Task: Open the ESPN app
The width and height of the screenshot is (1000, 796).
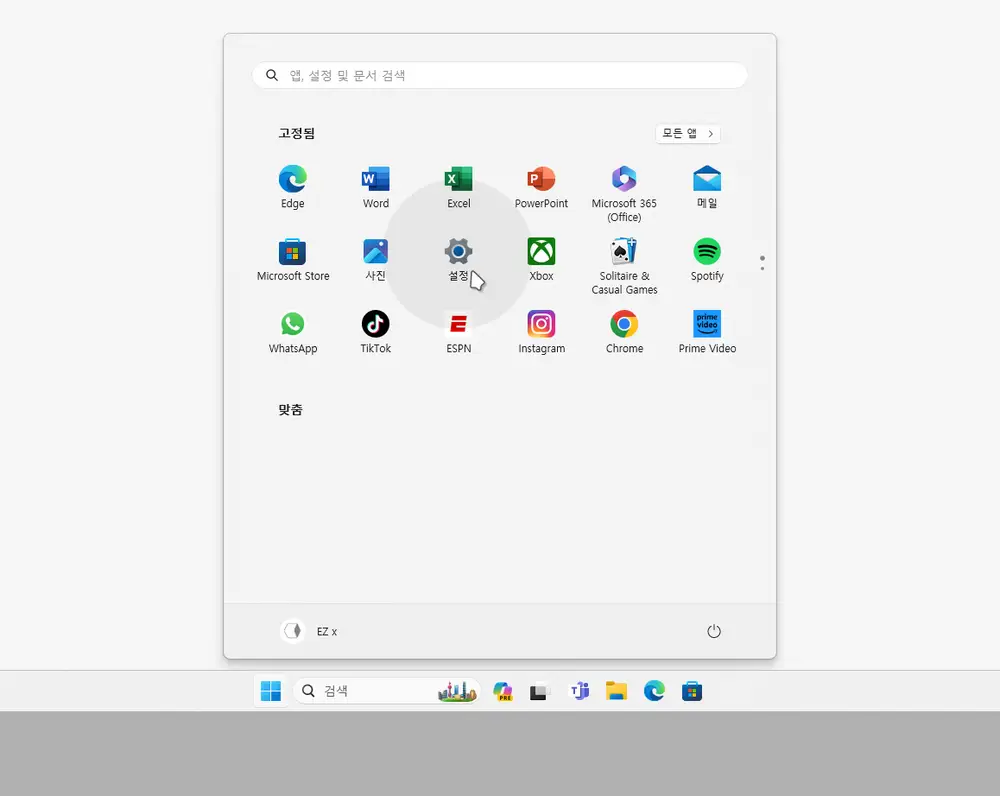Action: [x=459, y=332]
